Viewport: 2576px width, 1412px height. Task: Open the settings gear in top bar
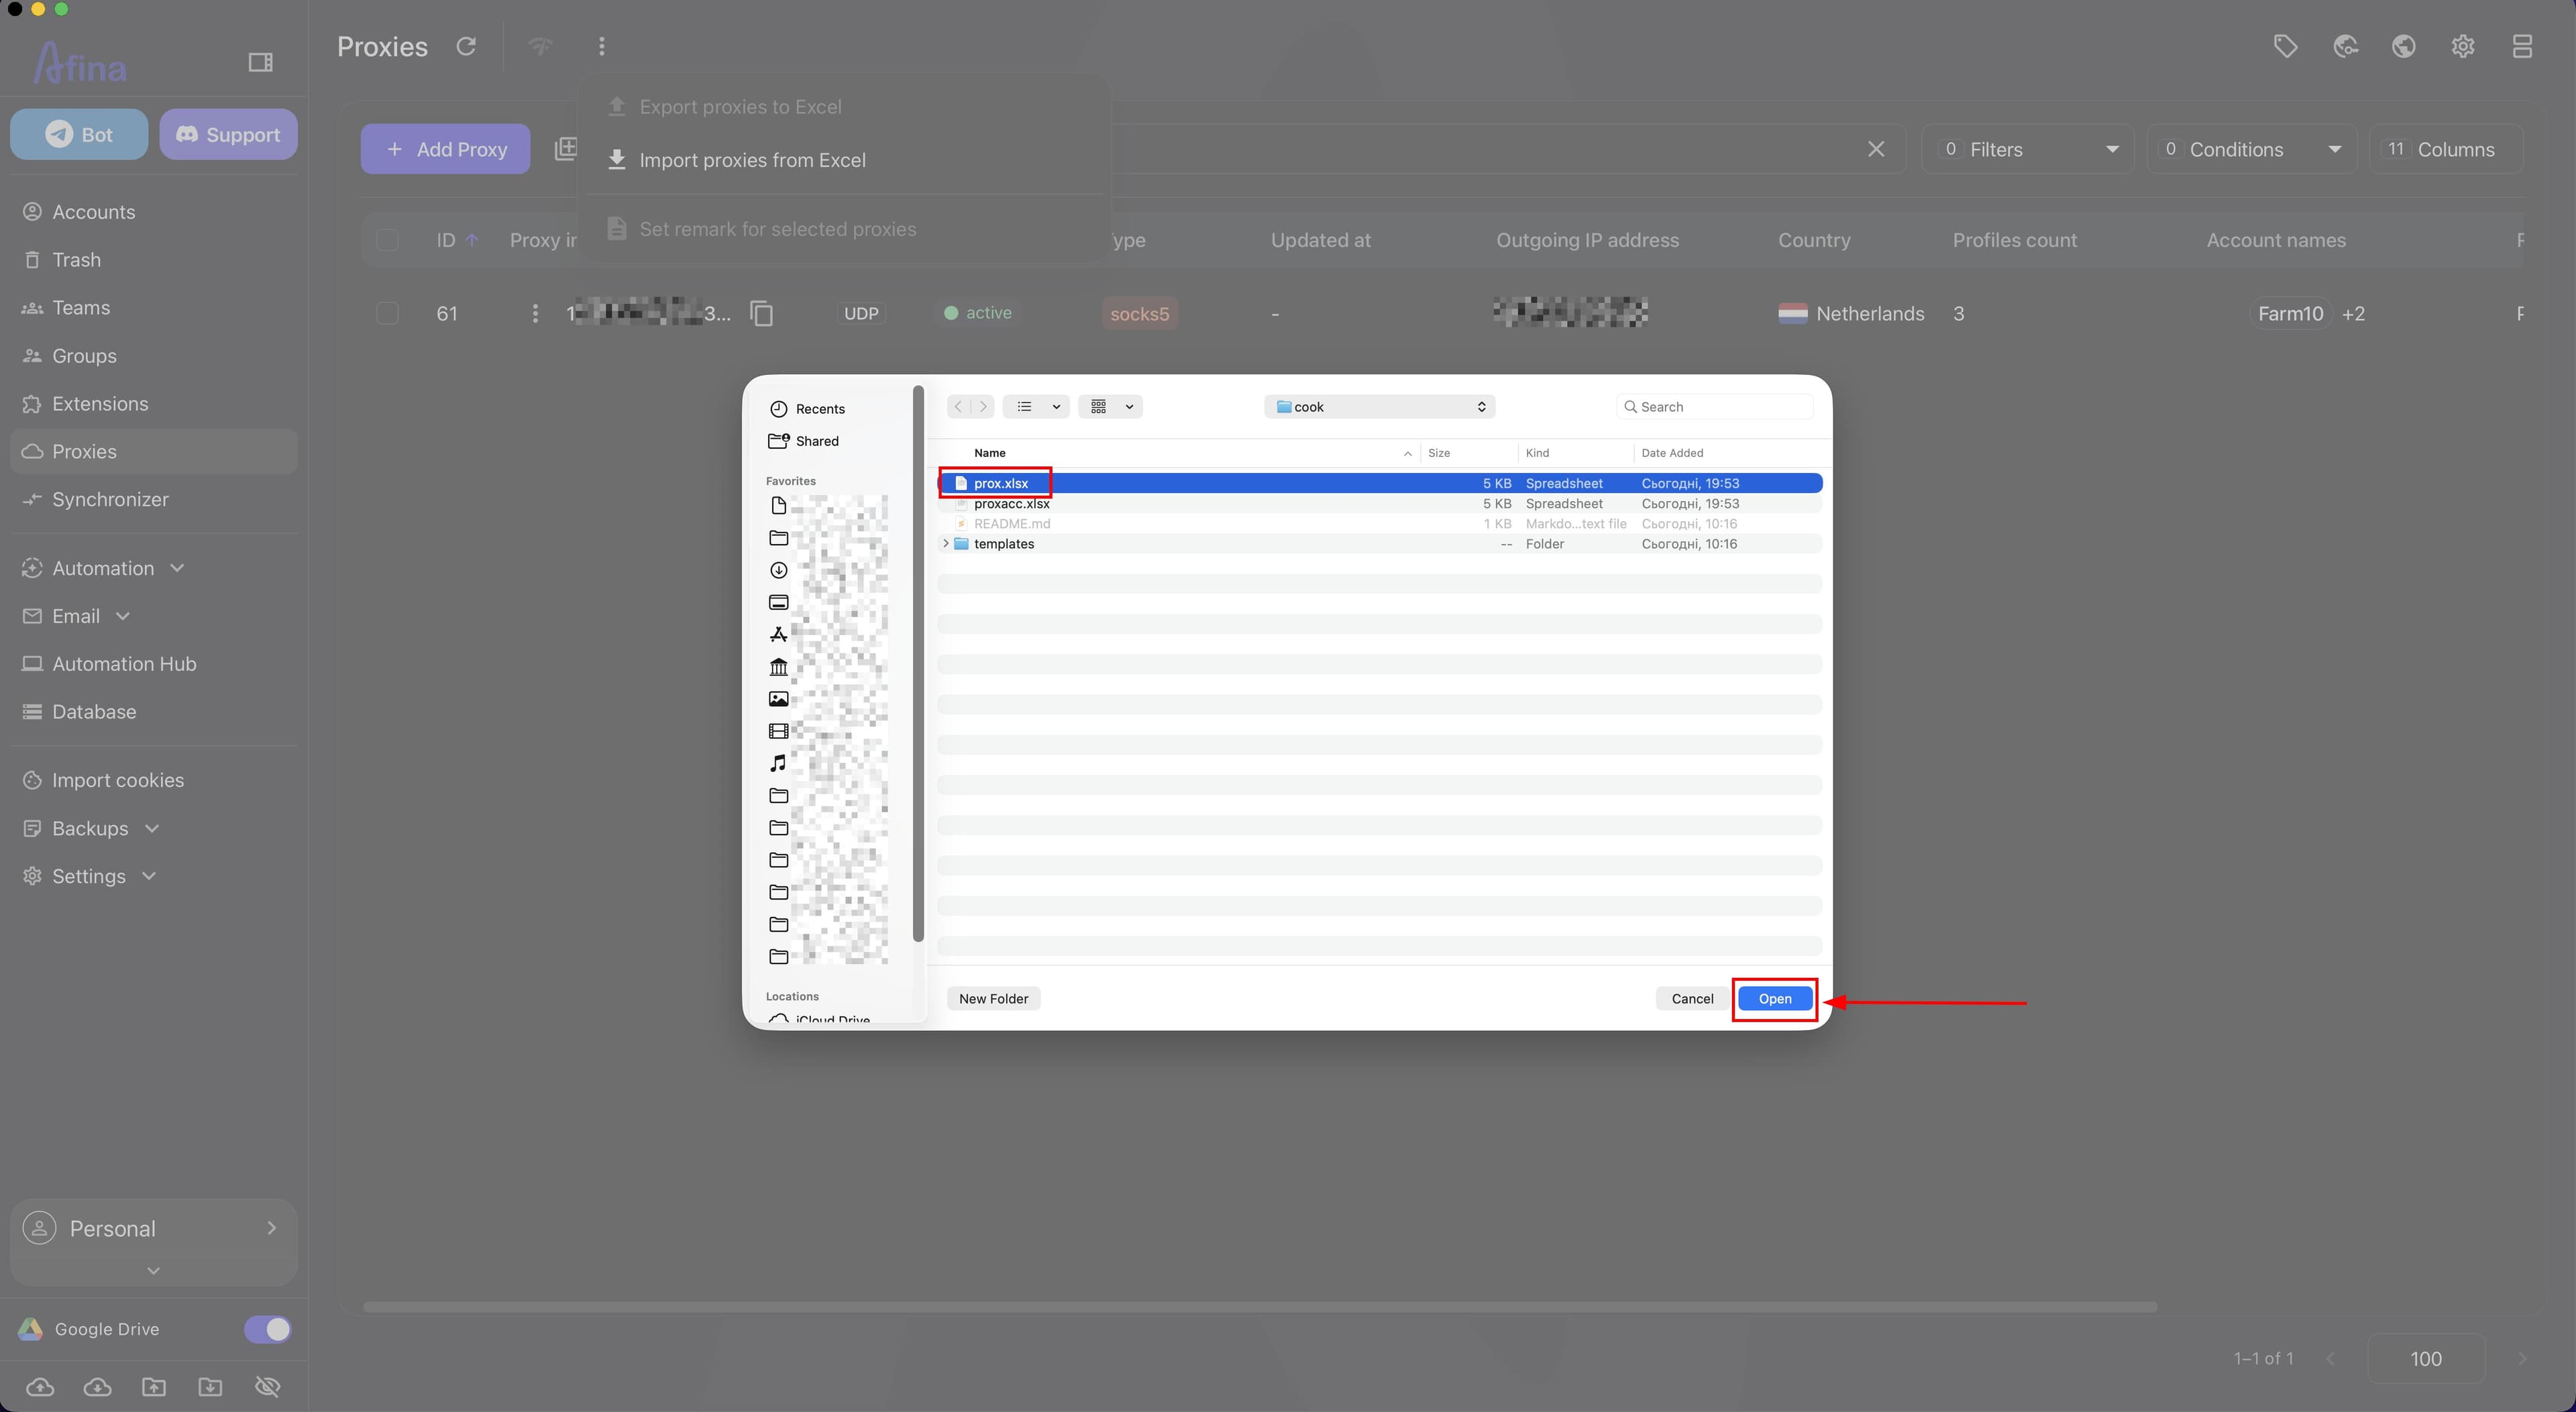pyautogui.click(x=2463, y=46)
